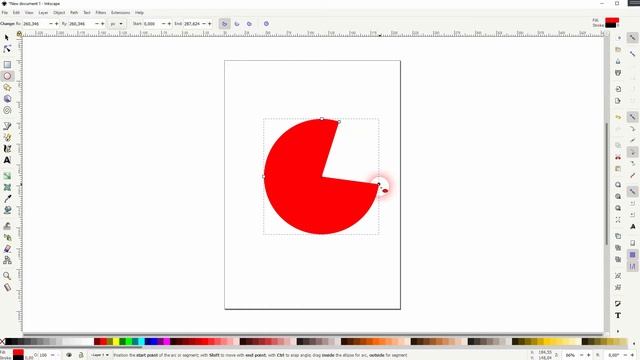Screen dimensions: 640x360
Task: Switch arc to open arc mode
Action: pos(237,24)
